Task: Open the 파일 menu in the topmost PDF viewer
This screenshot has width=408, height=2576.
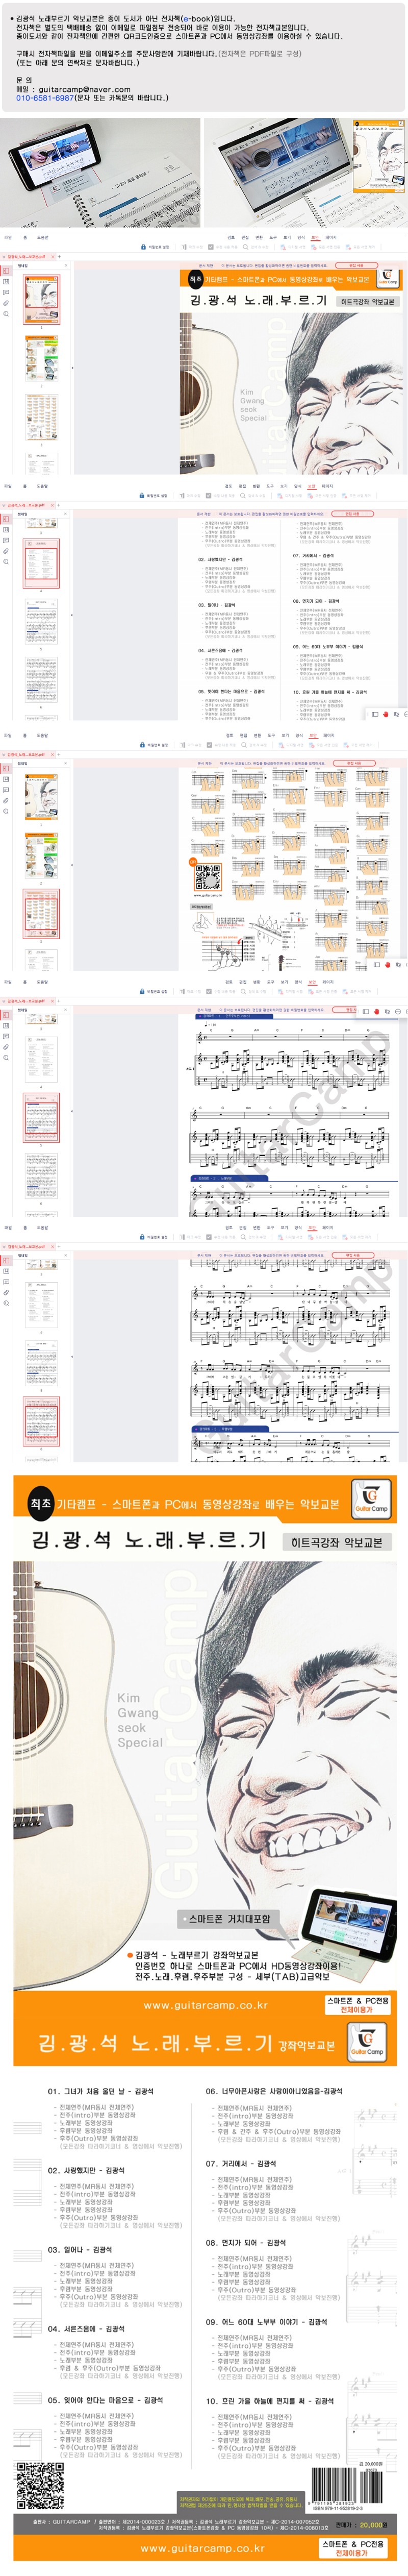Action: click(x=8, y=237)
